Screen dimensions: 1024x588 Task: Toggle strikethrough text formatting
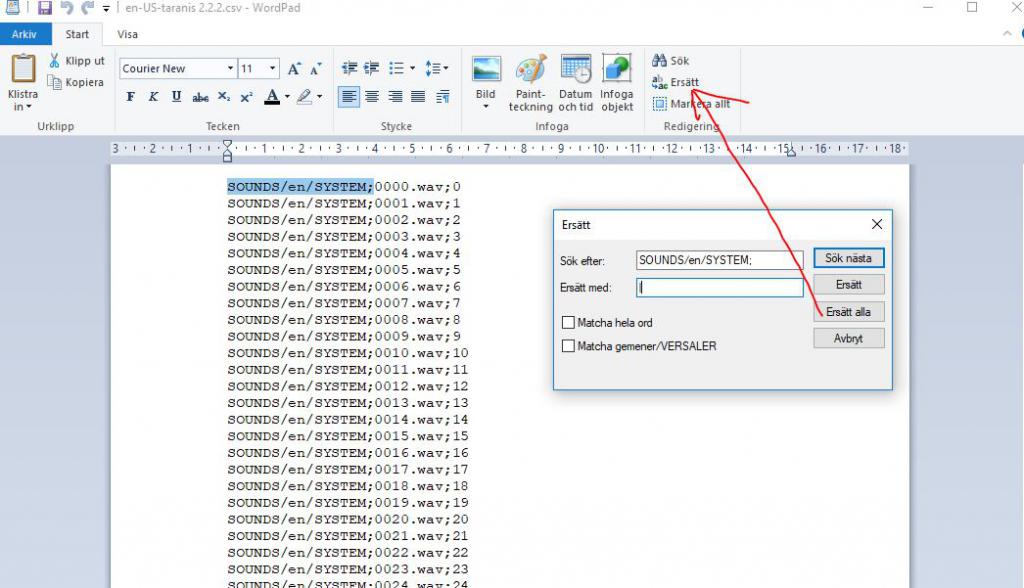[200, 97]
